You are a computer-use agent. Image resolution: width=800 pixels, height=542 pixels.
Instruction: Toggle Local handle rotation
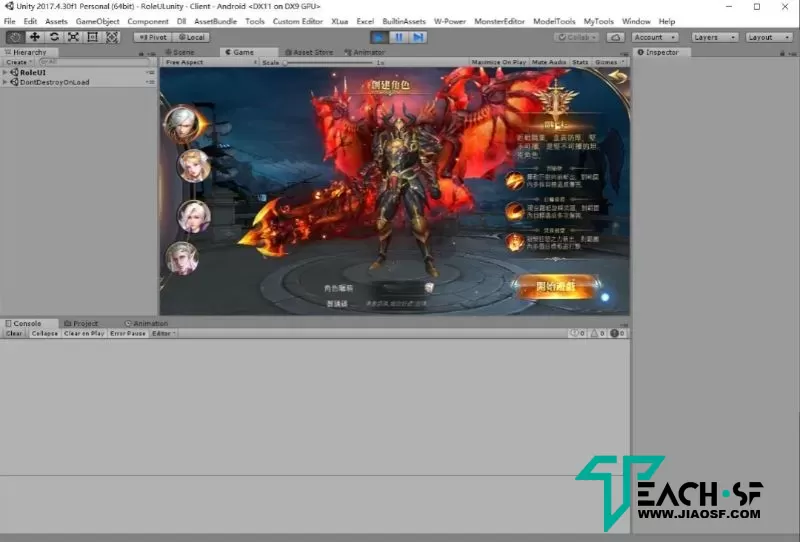click(x=192, y=37)
